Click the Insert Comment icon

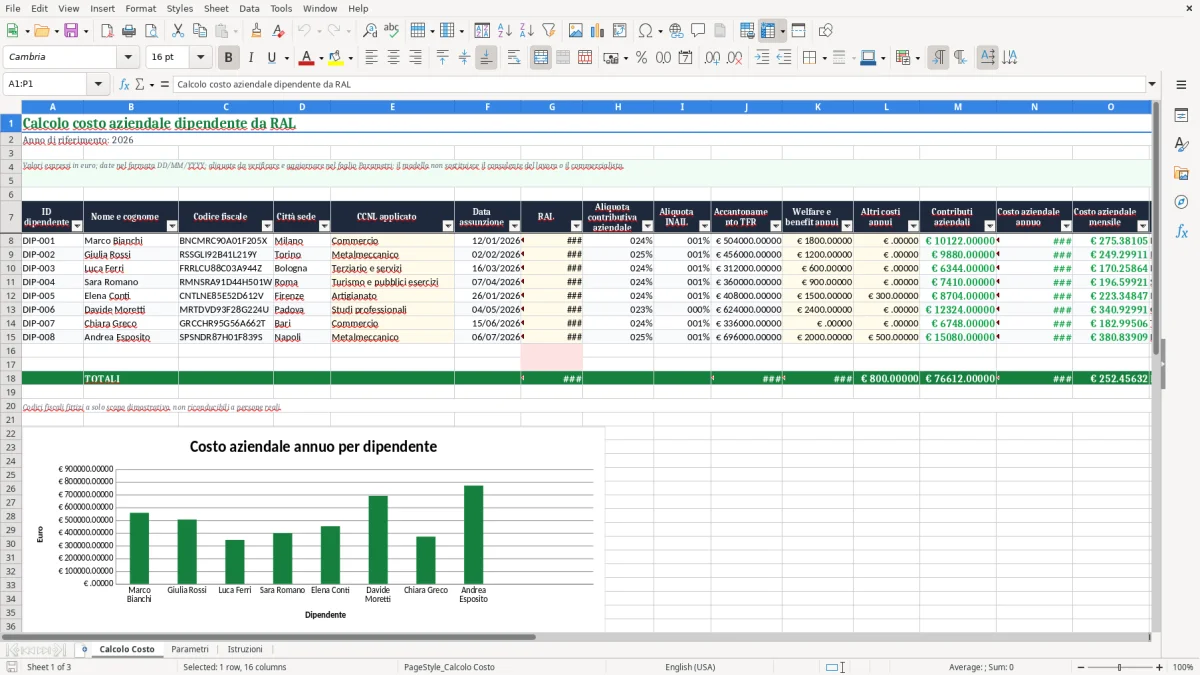point(698,31)
